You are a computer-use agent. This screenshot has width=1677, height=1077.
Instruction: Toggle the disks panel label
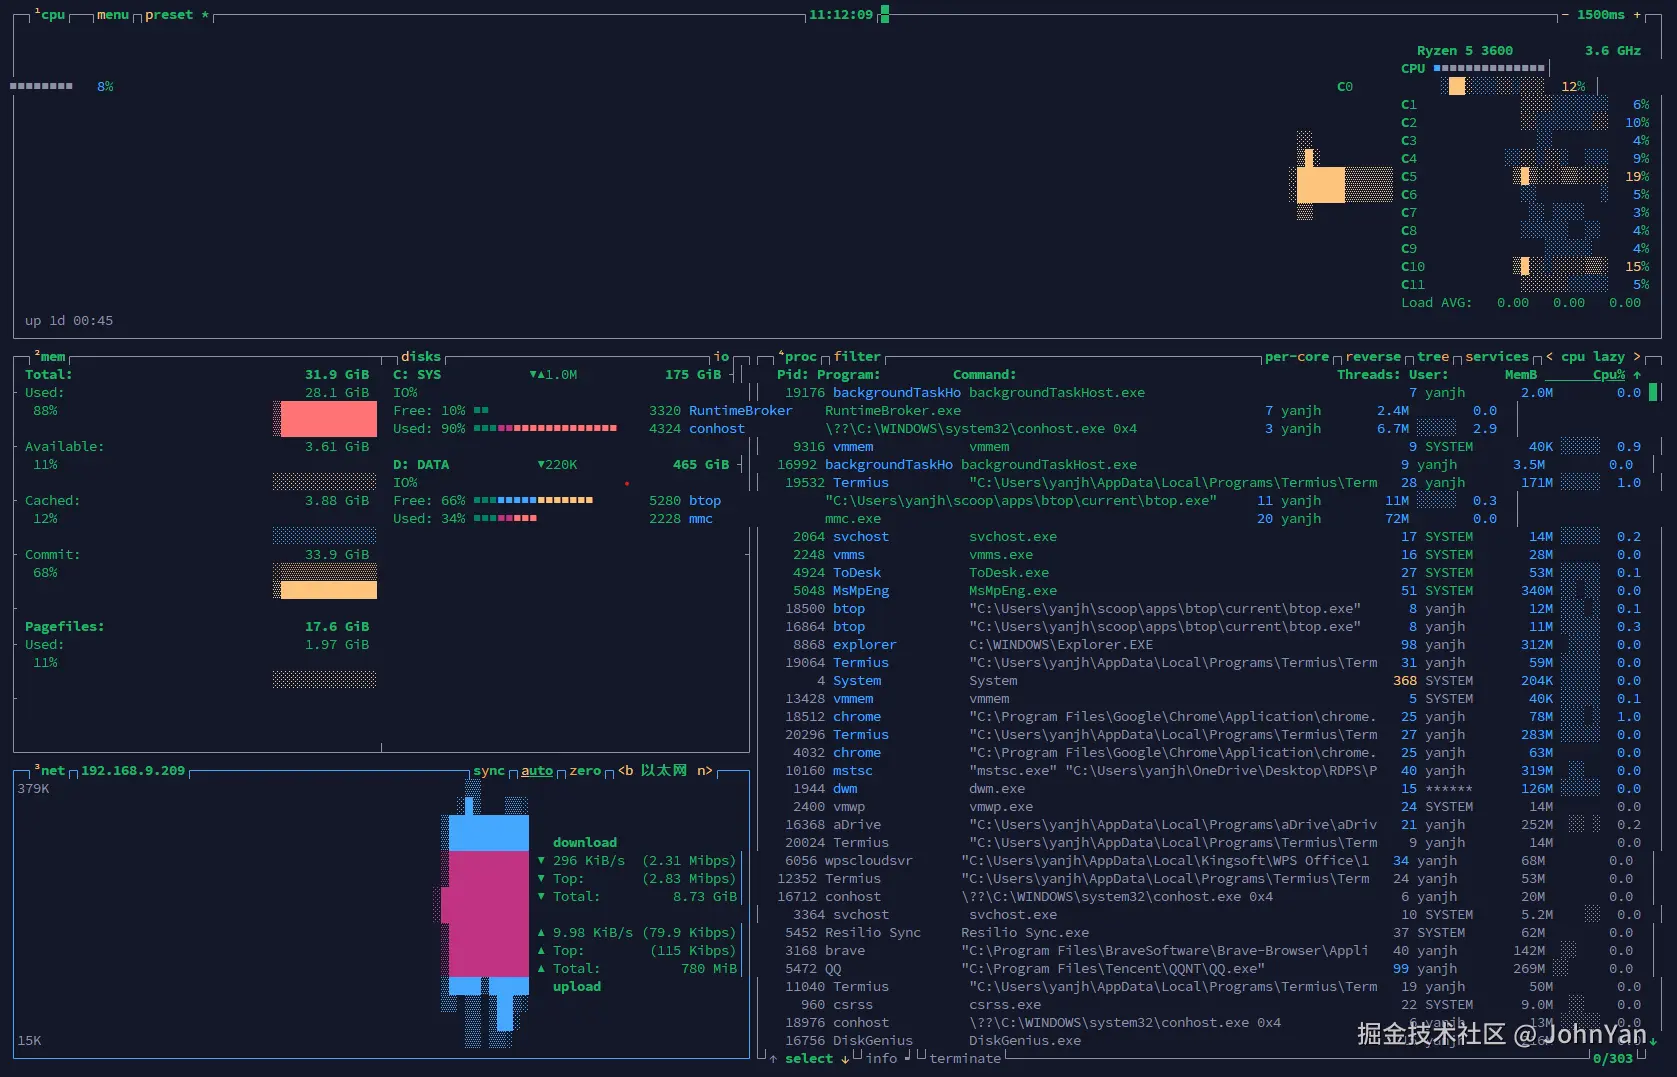(421, 357)
